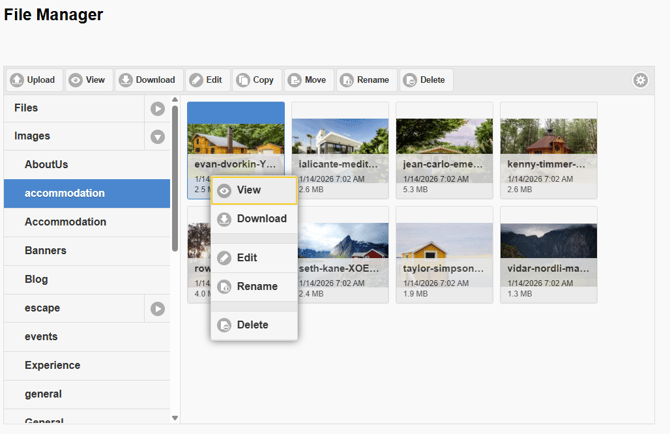This screenshot has height=434, width=670.
Task: Click the 5.3 MB file size text
Action: click(415, 189)
